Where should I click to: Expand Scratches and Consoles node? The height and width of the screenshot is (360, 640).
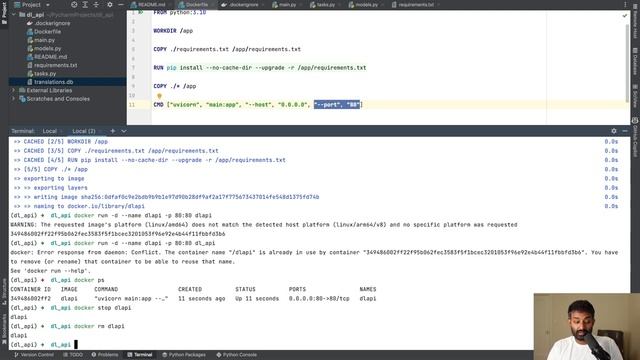click(x=13, y=99)
